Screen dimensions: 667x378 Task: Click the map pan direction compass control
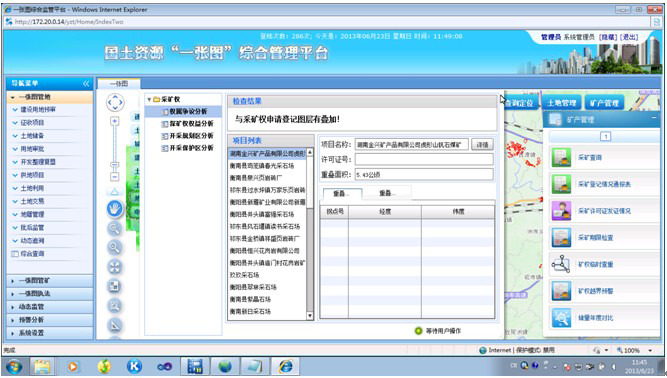[115, 103]
